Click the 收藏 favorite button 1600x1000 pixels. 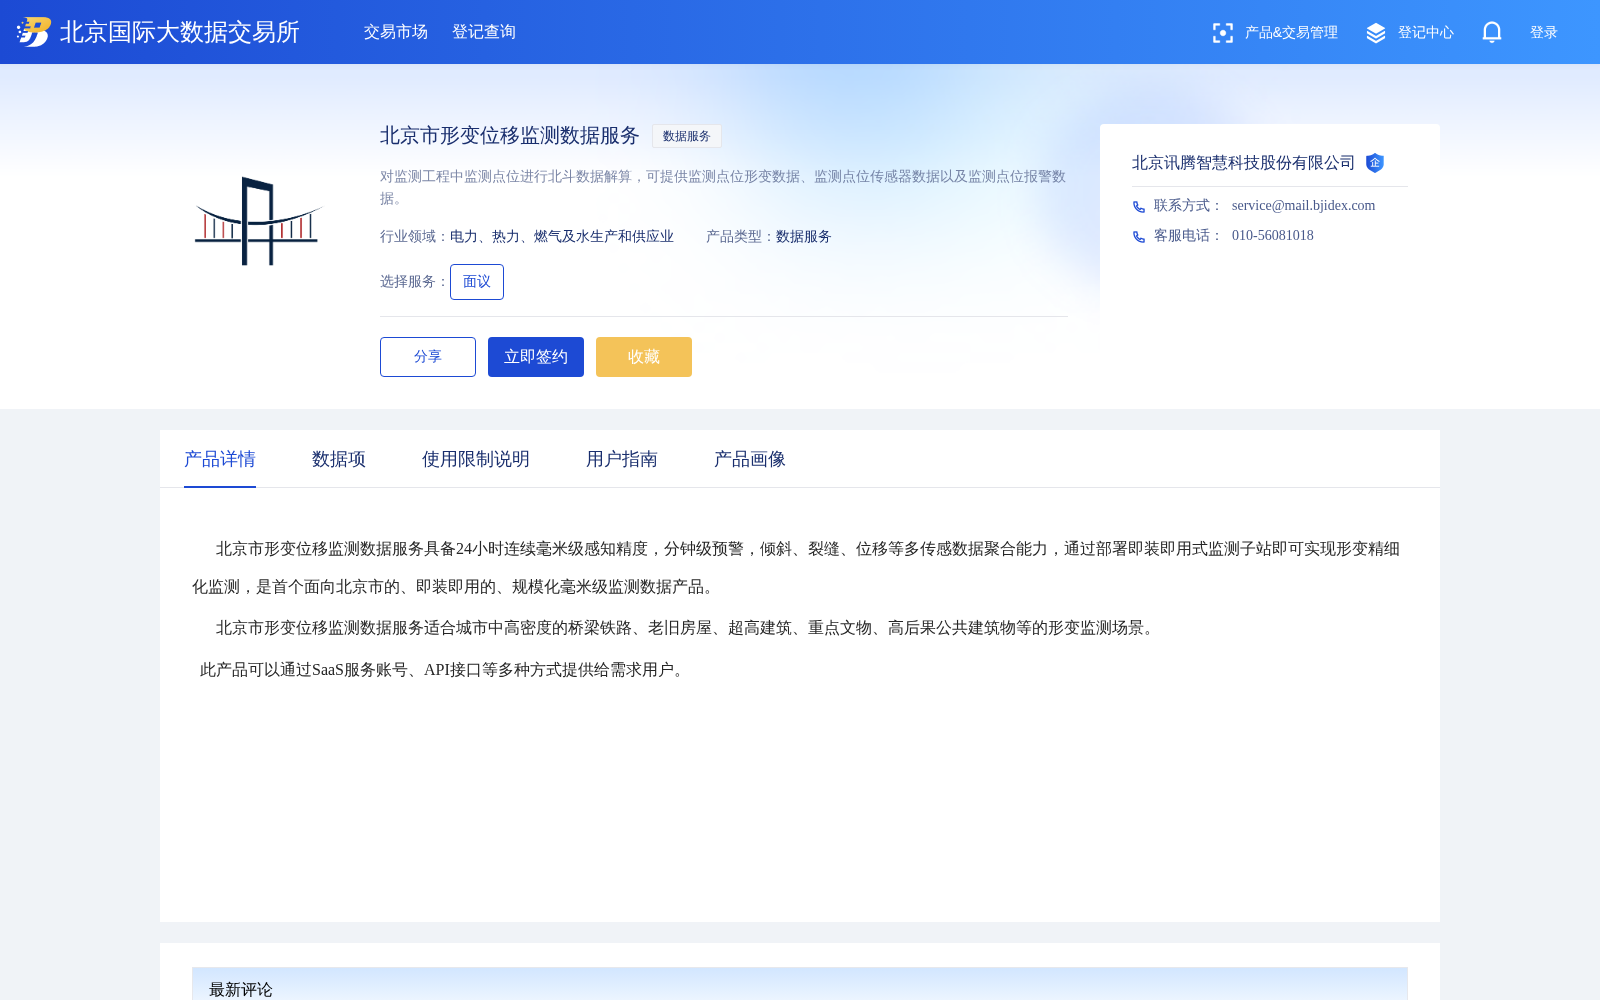[x=644, y=357]
